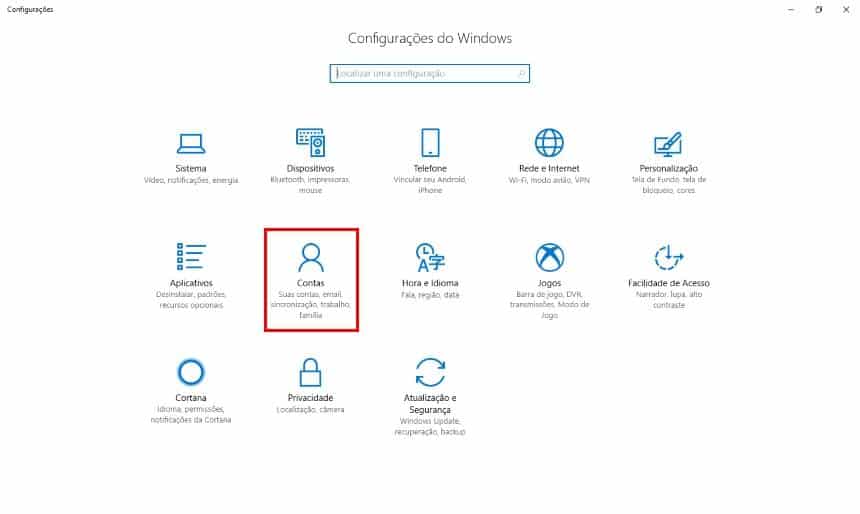
Task: Click the magnifier in search box
Action: coord(522,74)
